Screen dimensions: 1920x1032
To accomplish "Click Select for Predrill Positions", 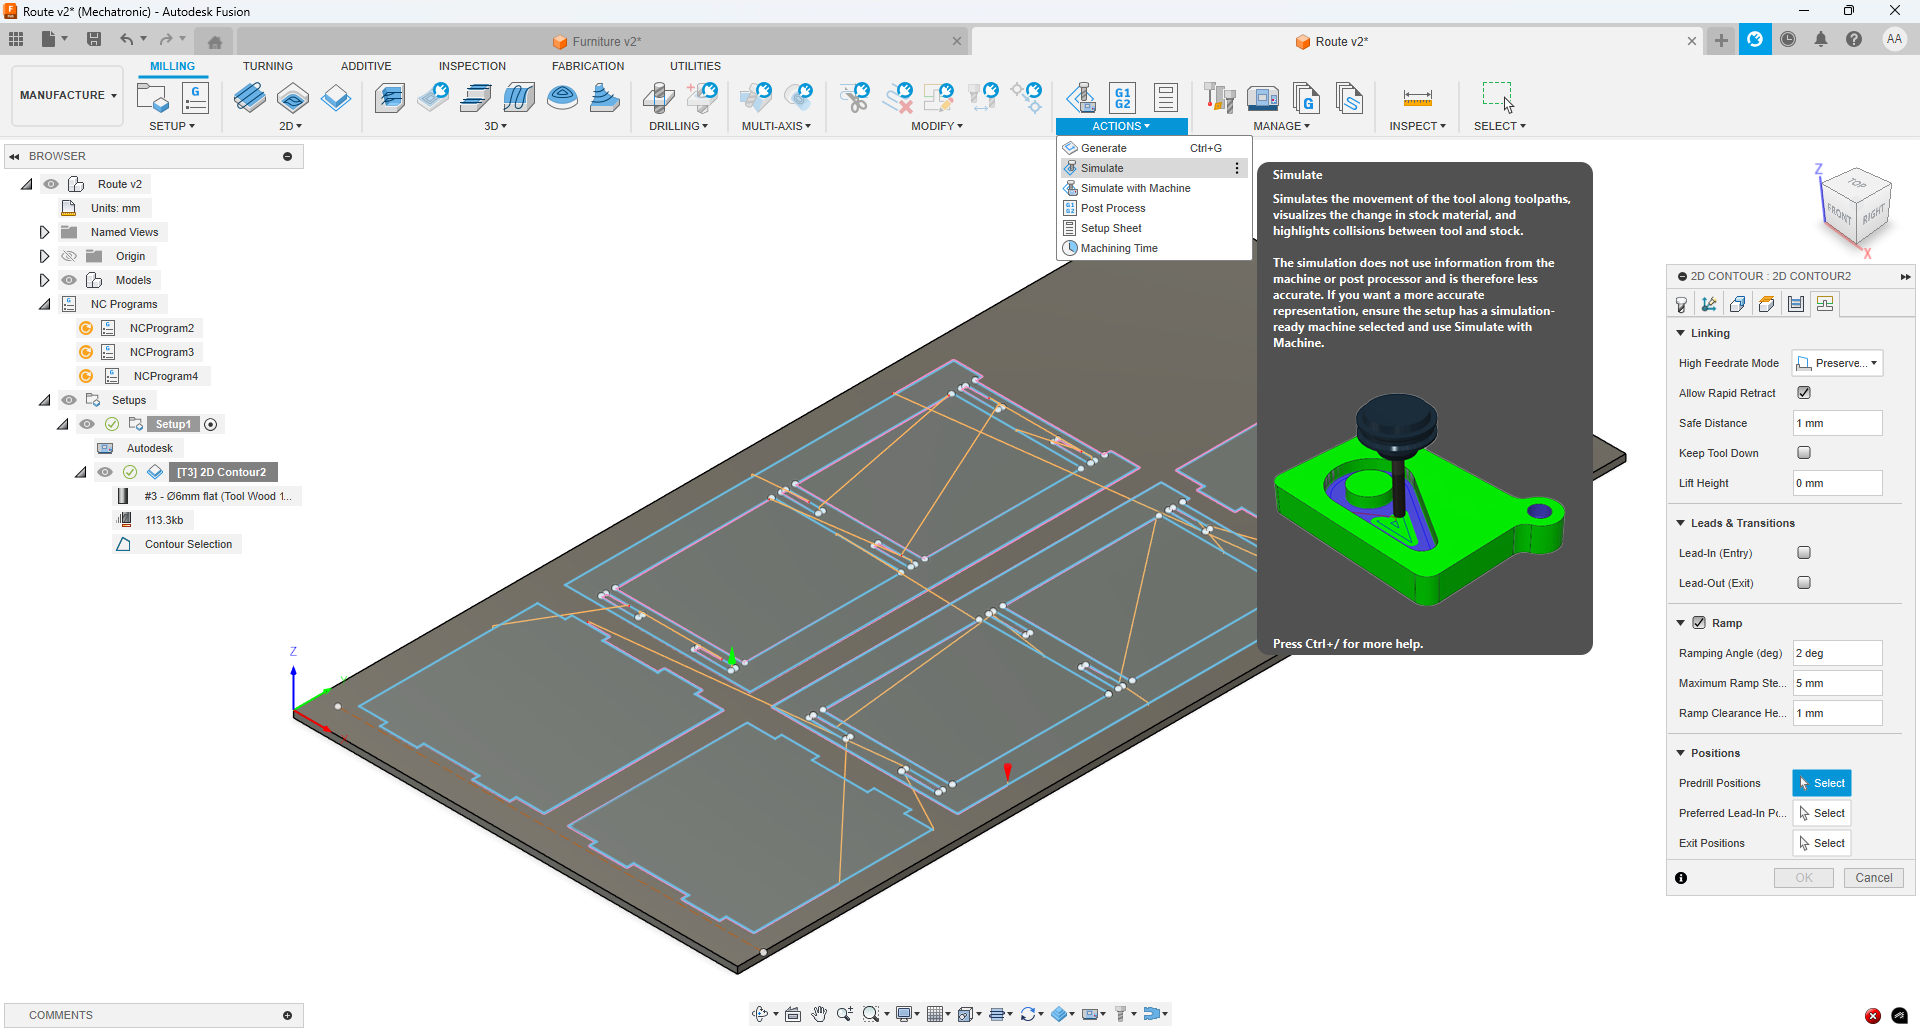I will coord(1822,783).
